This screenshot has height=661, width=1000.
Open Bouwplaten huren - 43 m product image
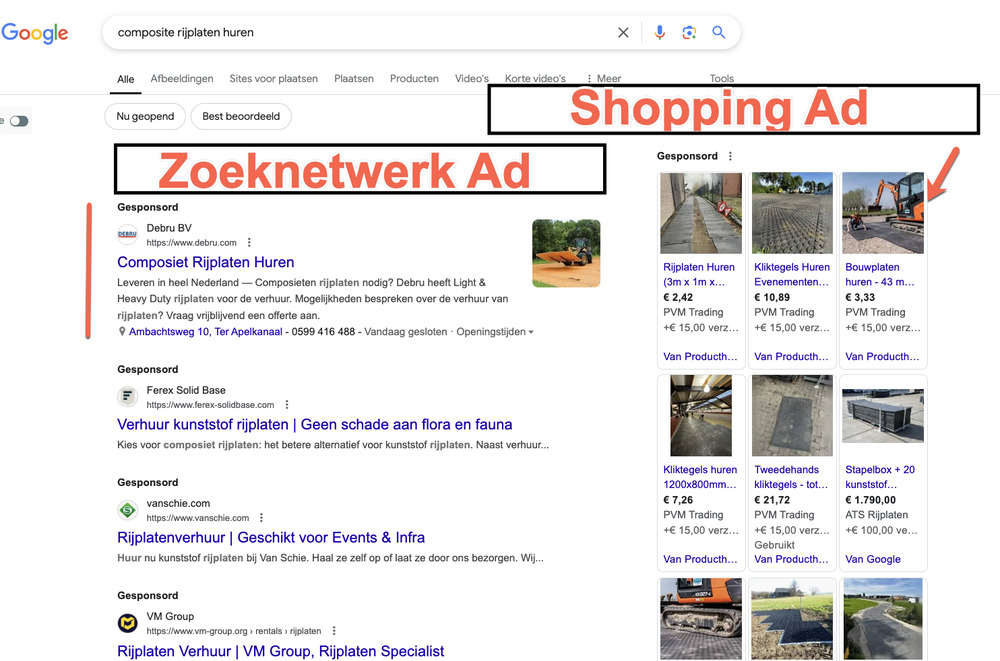click(883, 213)
